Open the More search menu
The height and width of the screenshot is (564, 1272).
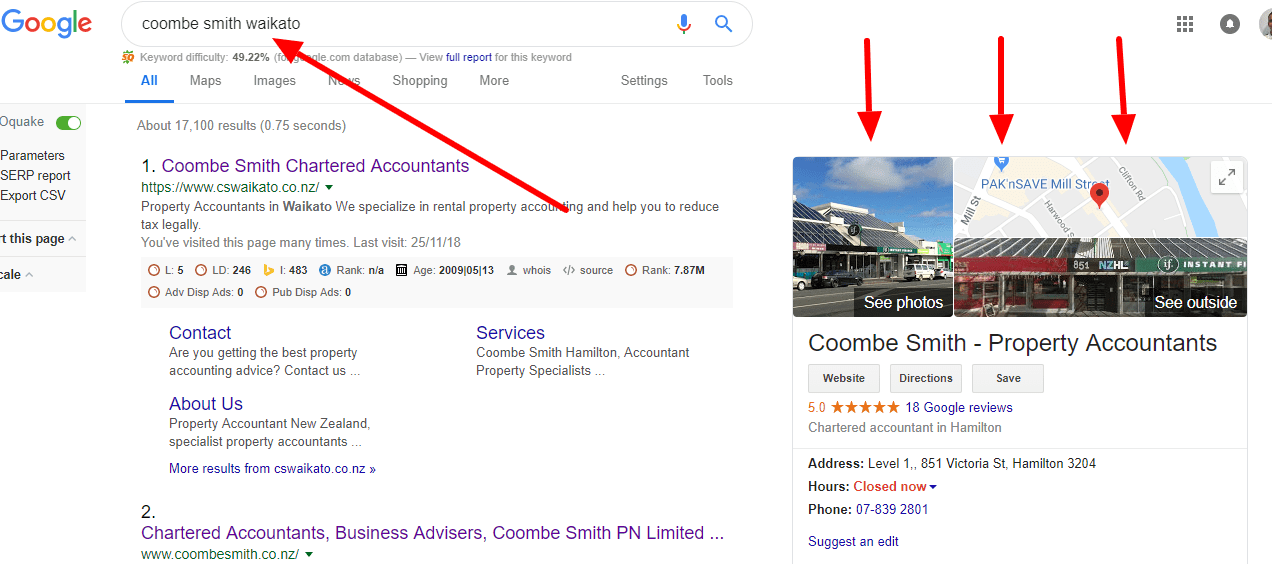(494, 81)
